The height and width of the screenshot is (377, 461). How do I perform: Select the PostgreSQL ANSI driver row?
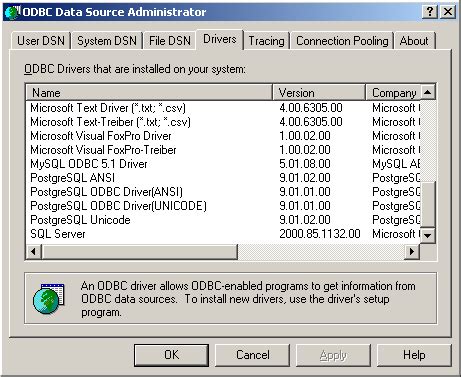pos(223,178)
